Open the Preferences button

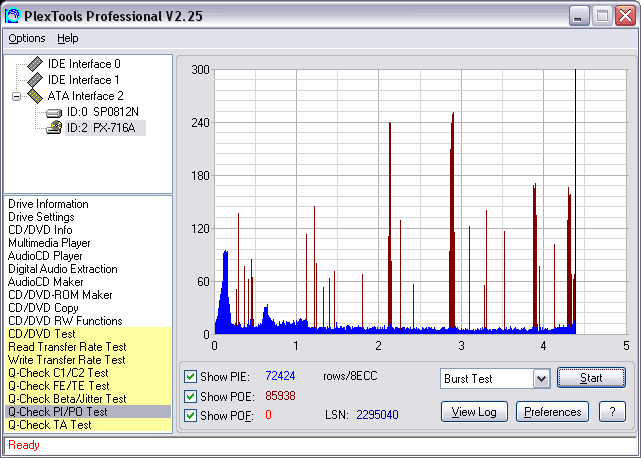tap(552, 412)
